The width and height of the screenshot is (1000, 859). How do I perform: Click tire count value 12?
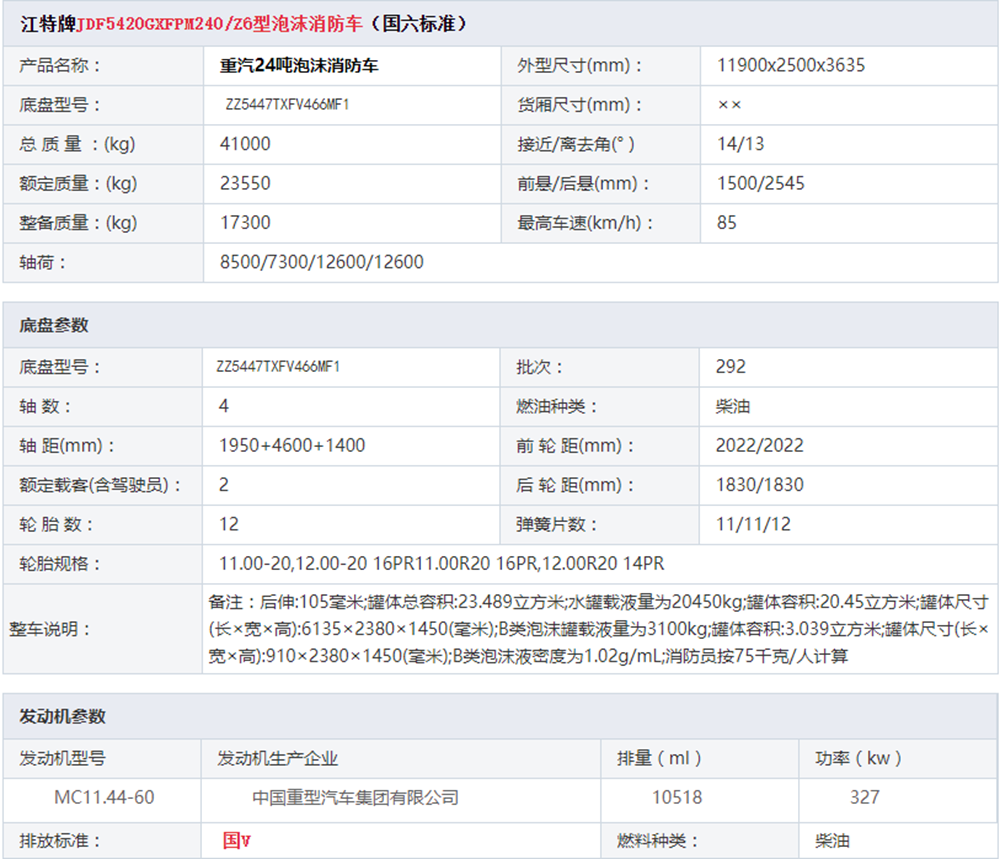[x=228, y=524]
